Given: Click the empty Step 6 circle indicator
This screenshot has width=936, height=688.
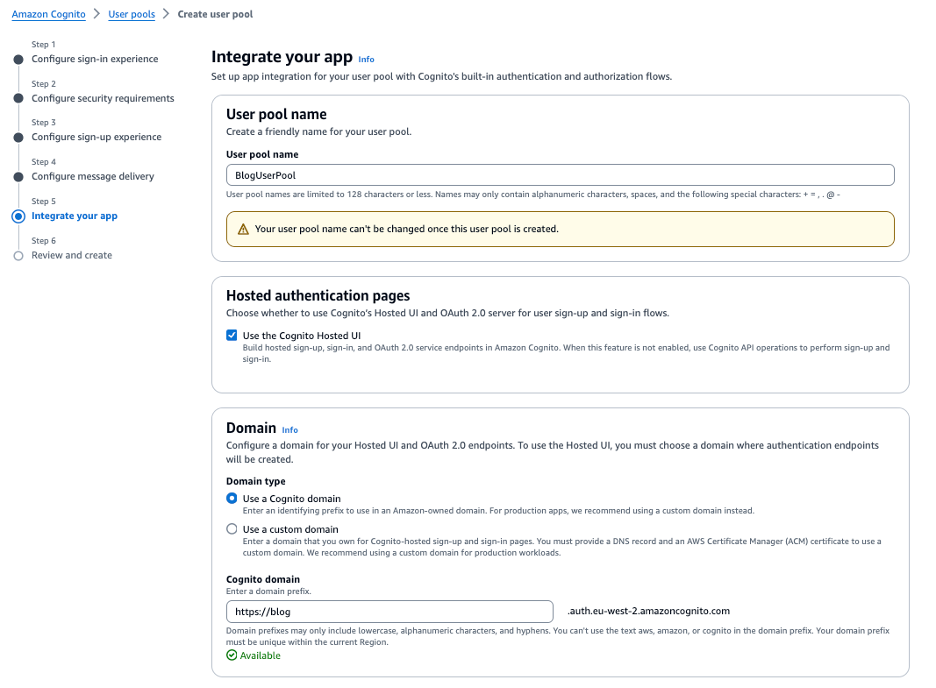Looking at the screenshot, I should [x=18, y=254].
